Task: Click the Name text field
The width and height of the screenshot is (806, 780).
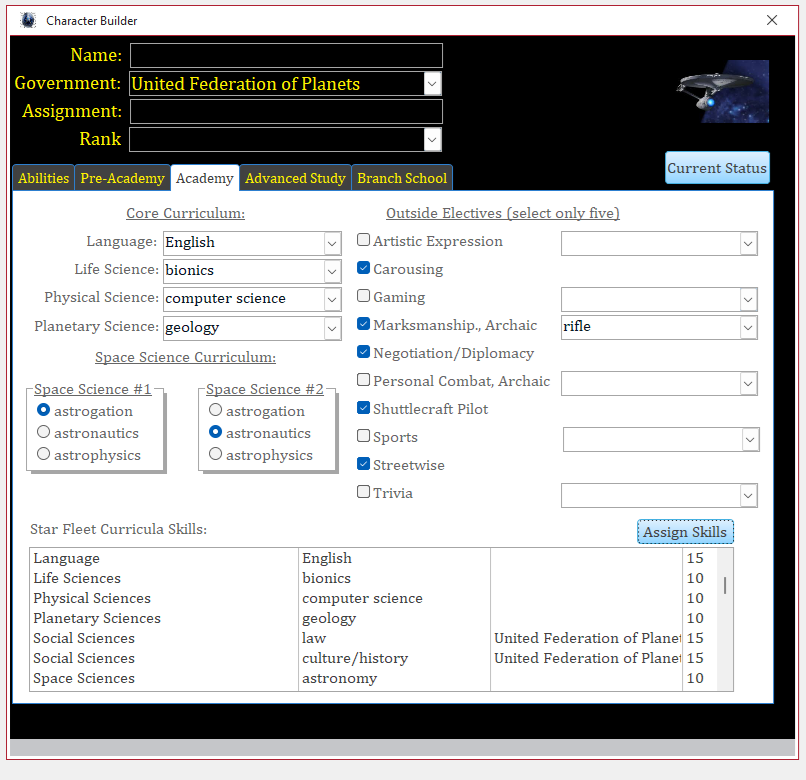Action: 286,56
